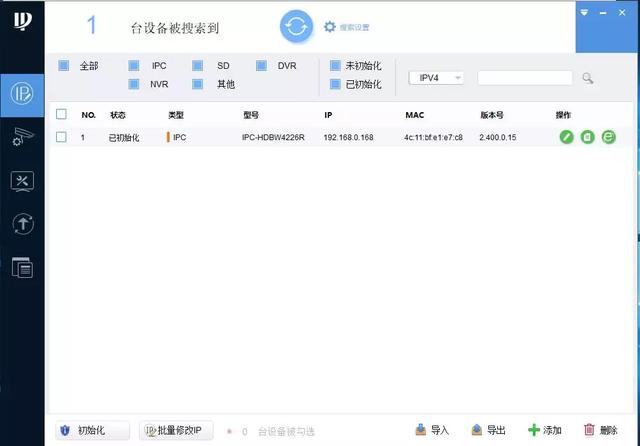Sort by the 版本号 column header

click(492, 115)
